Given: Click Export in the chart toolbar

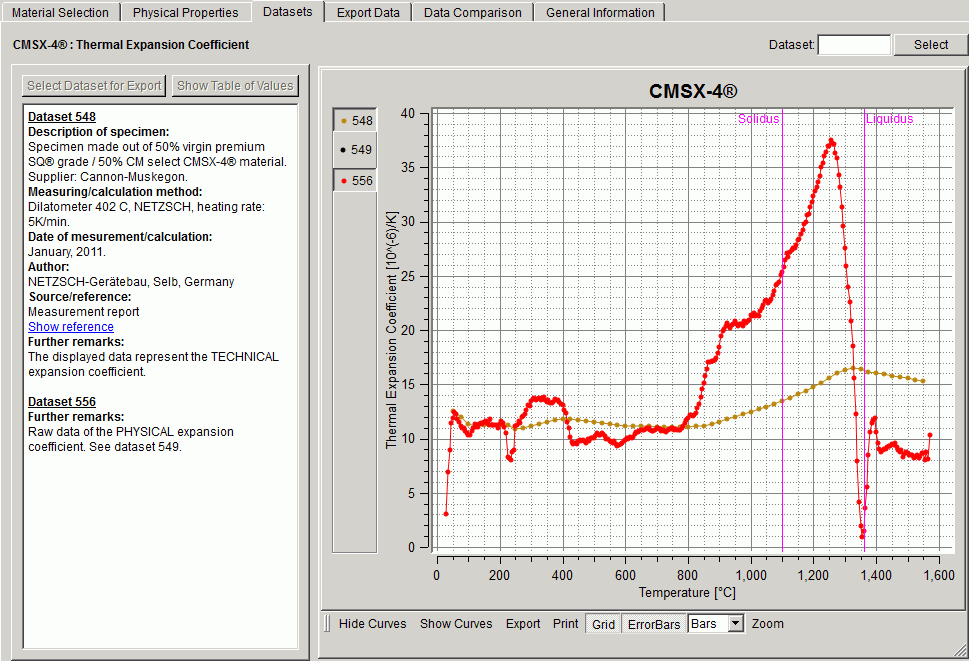Looking at the screenshot, I should coord(523,624).
